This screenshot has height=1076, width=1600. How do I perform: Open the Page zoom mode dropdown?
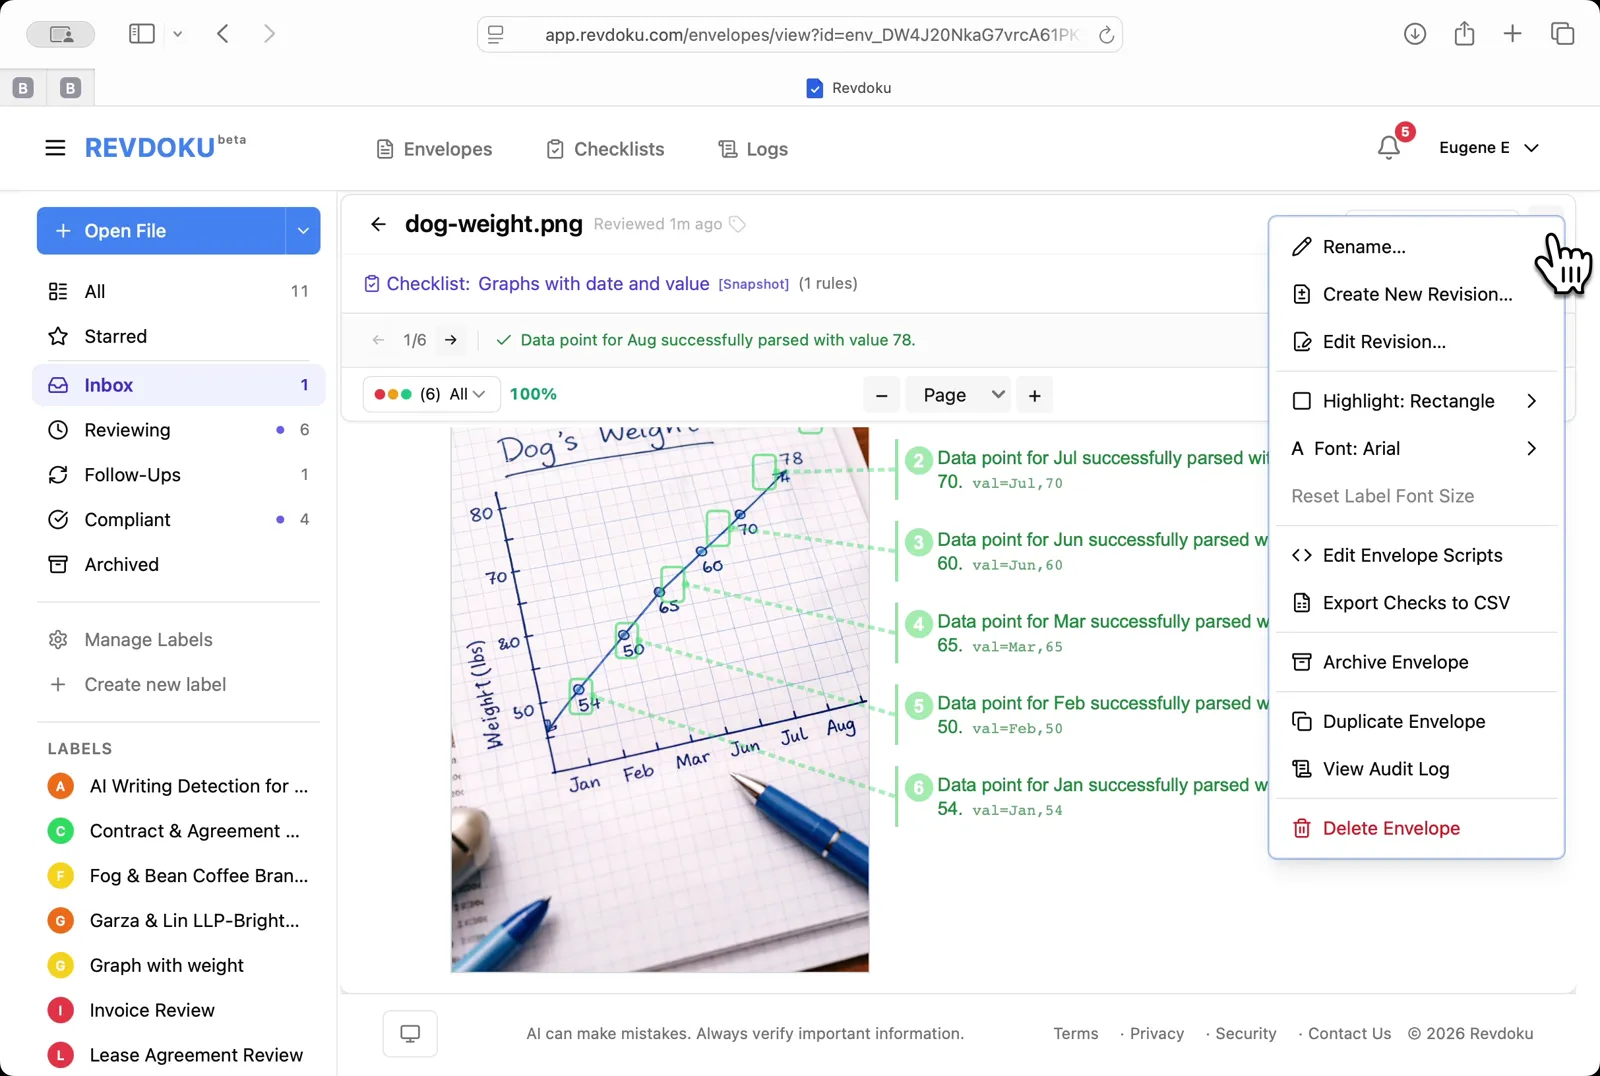pyautogui.click(x=961, y=395)
